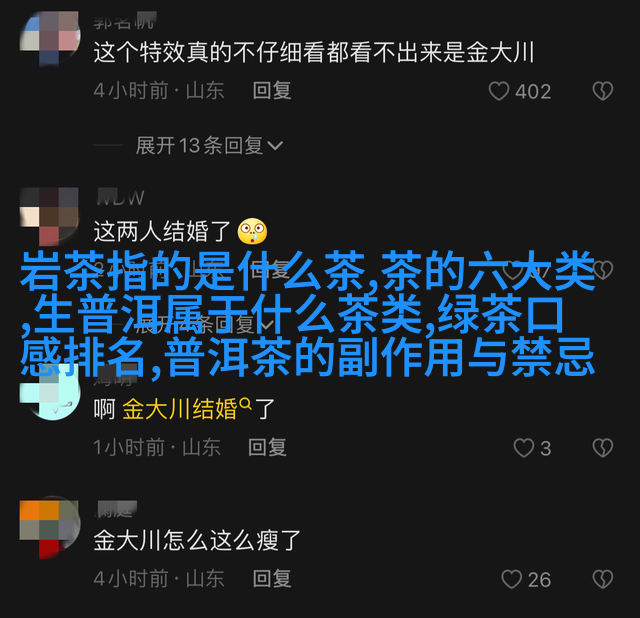This screenshot has width=640, height=618.
Task: Reply to the 4小时前 special effects comment
Action: [x=272, y=90]
